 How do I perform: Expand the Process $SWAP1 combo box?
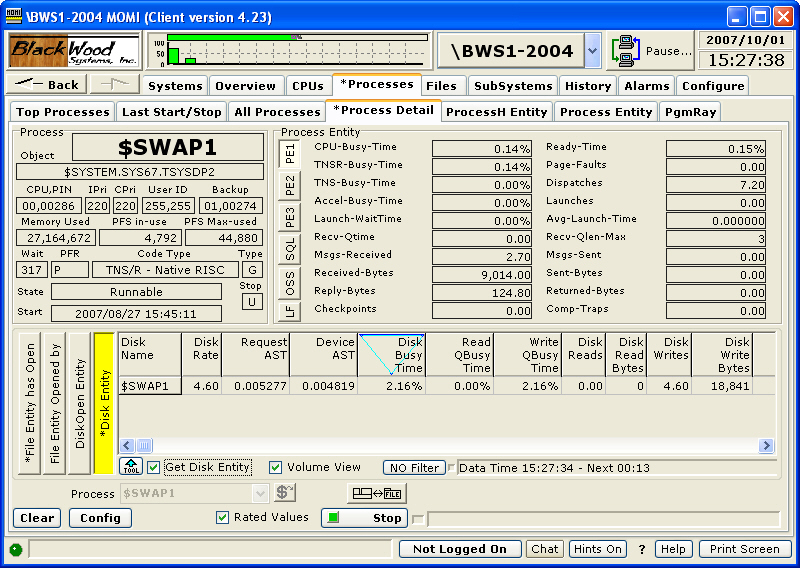pyautogui.click(x=261, y=493)
